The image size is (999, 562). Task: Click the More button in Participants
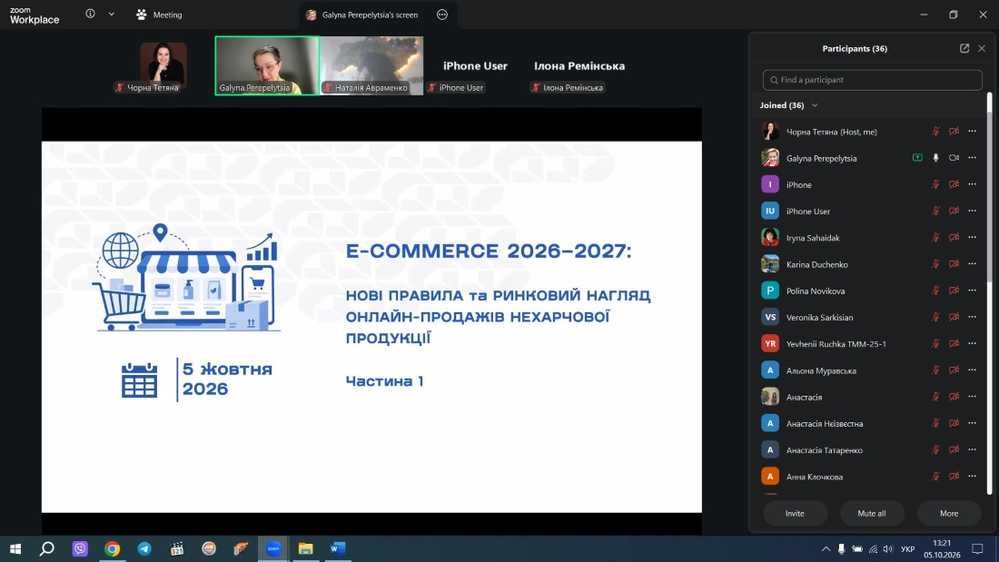click(x=949, y=514)
